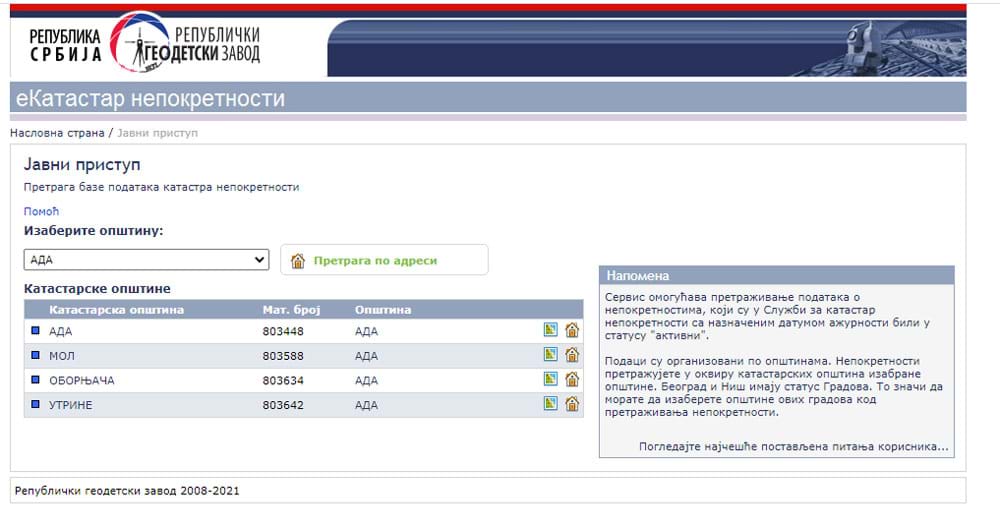Select cadastral municipality ОБОРЊАЧА
This screenshot has height=527, width=1000.
coord(82,380)
